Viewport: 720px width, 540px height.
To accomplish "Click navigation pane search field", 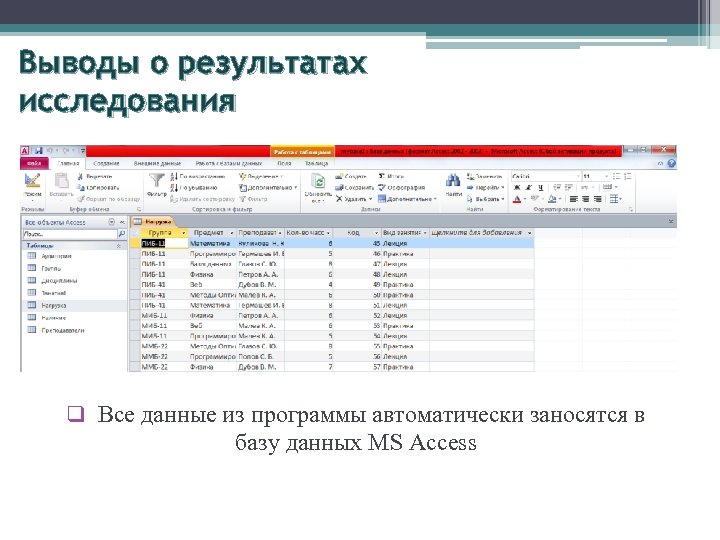I will click(70, 234).
